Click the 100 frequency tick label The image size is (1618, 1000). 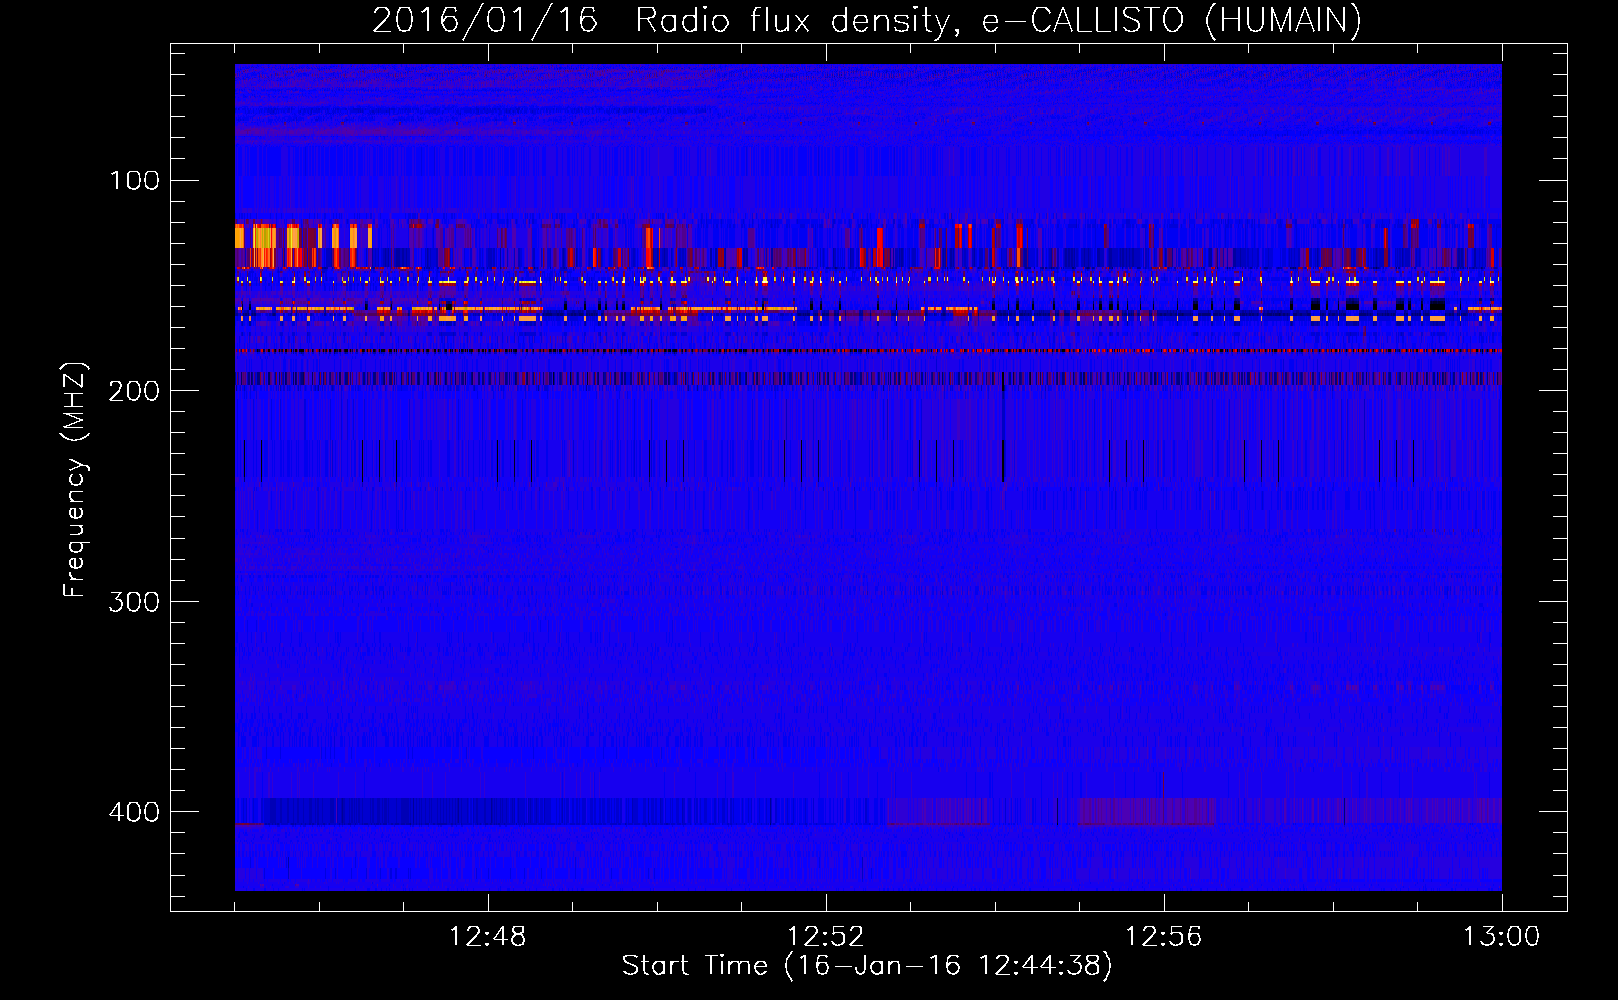coord(135,181)
